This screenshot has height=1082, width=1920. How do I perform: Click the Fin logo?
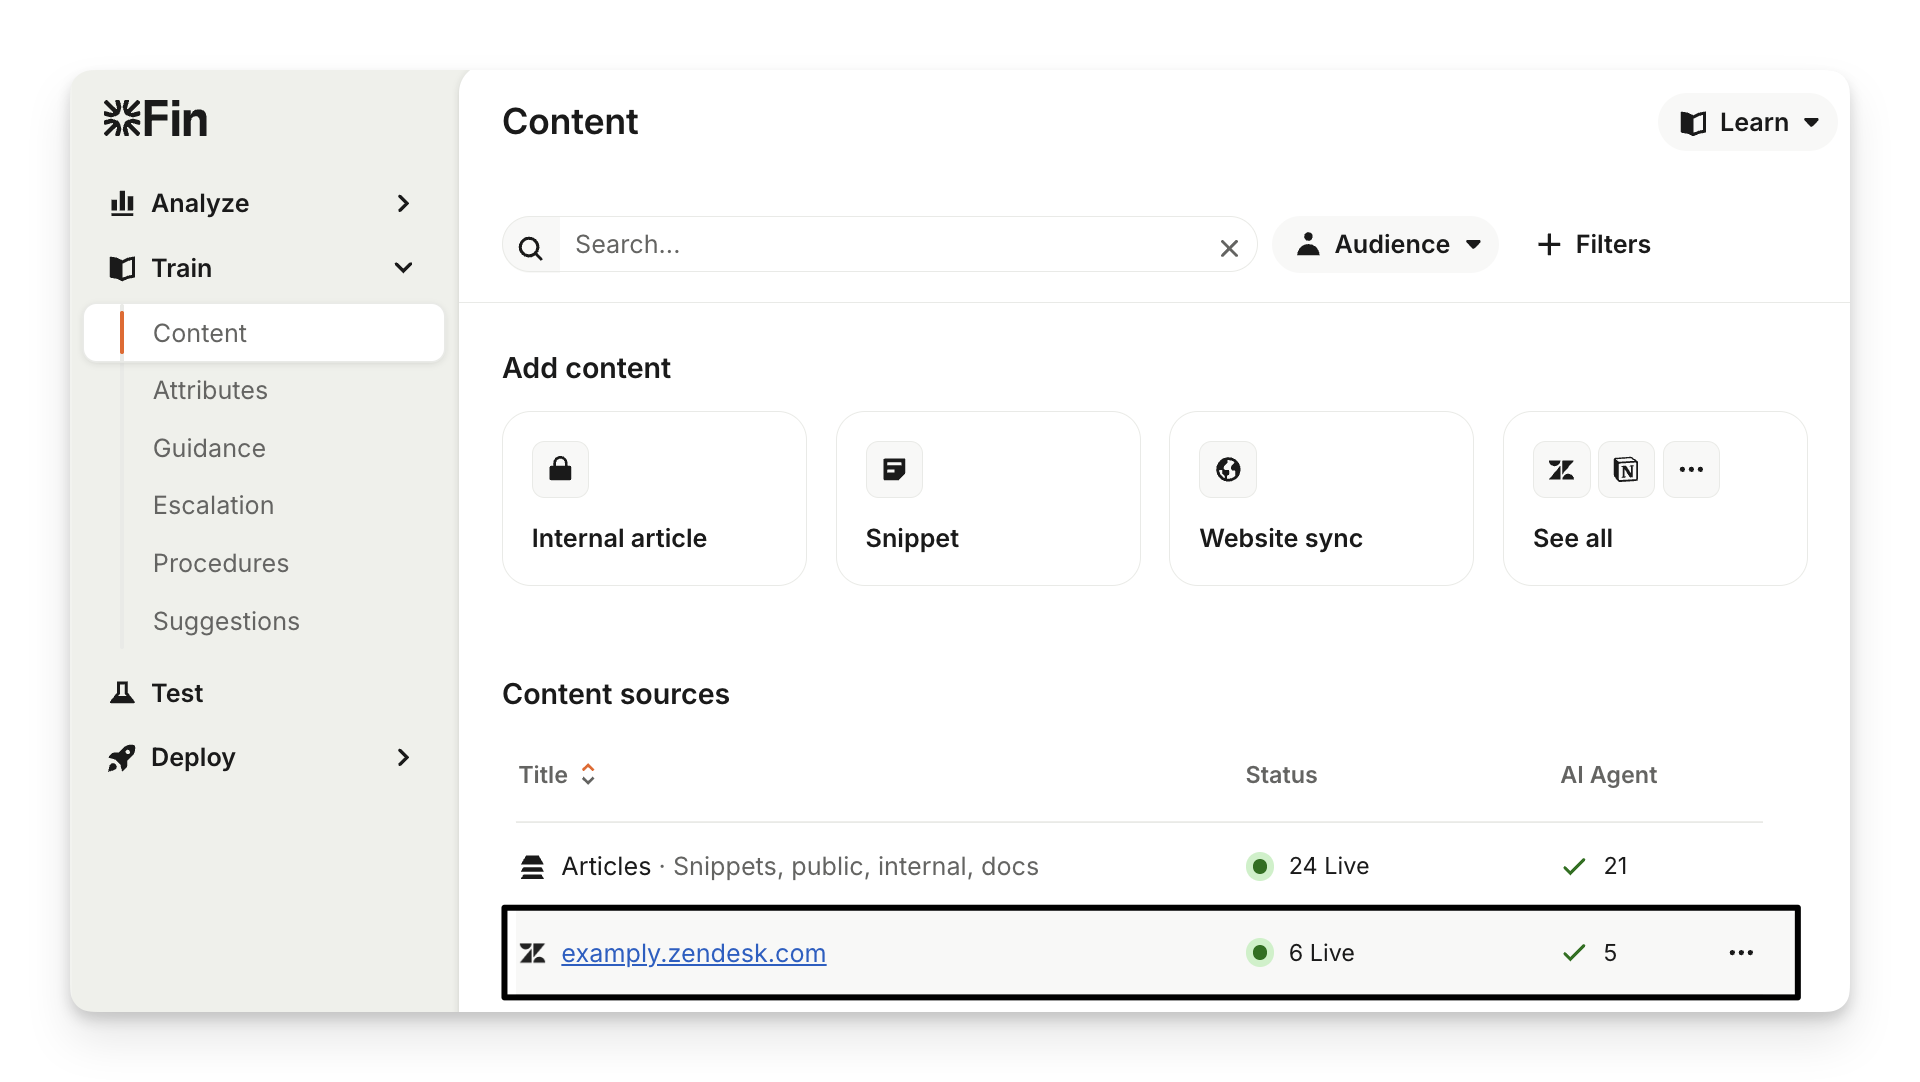(155, 119)
